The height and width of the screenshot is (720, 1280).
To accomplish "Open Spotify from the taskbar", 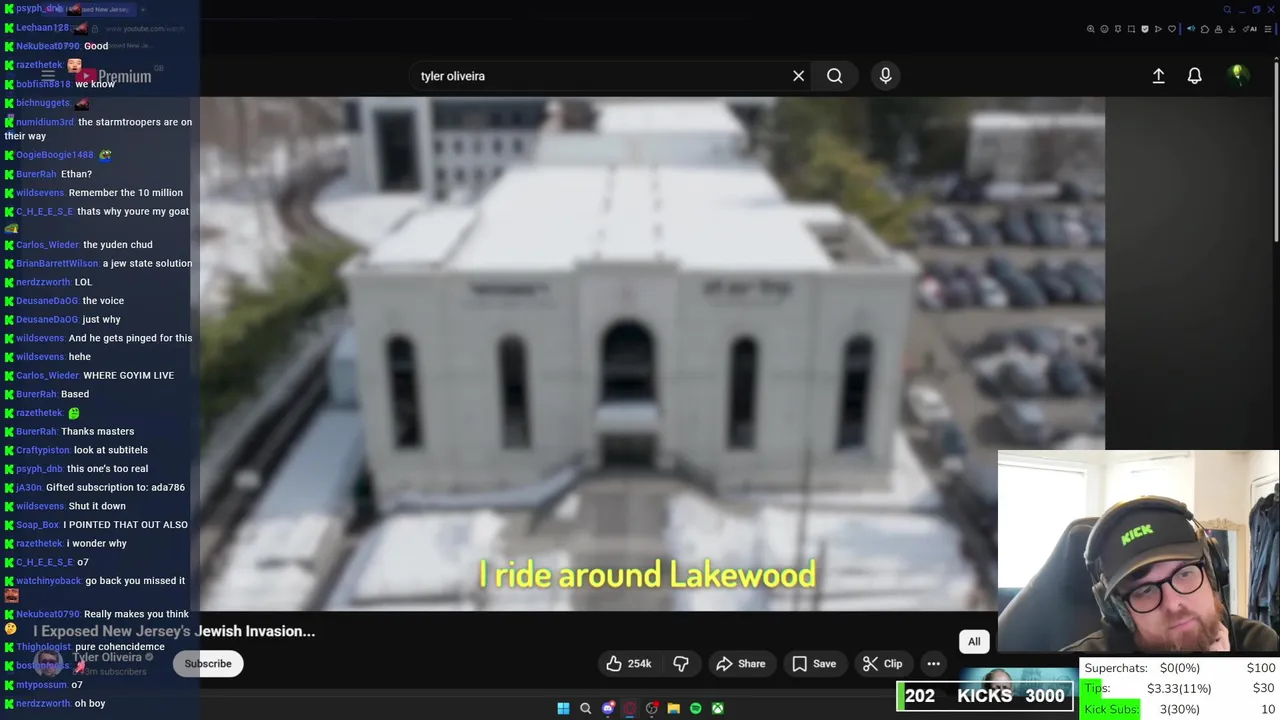I will pos(696,708).
